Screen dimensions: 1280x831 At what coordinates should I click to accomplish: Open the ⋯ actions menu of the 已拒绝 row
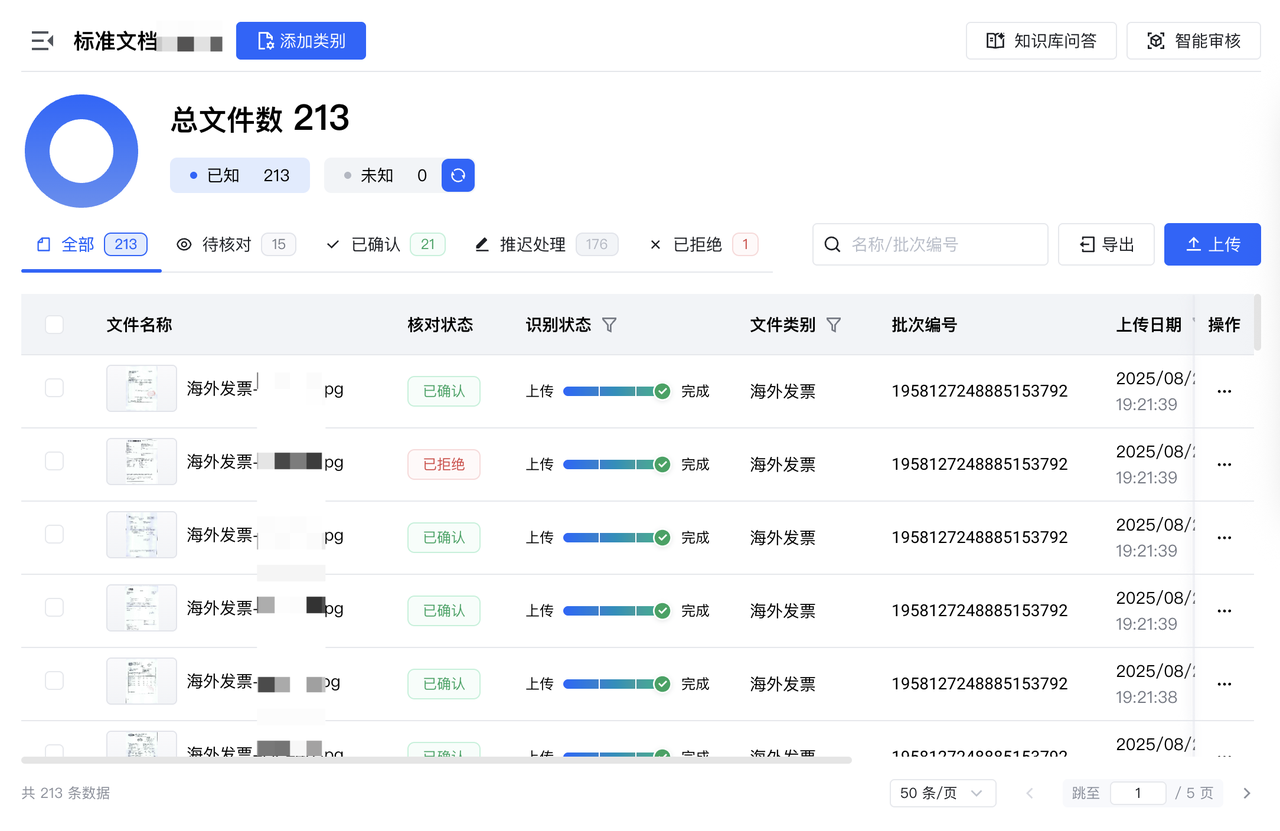tap(1224, 464)
